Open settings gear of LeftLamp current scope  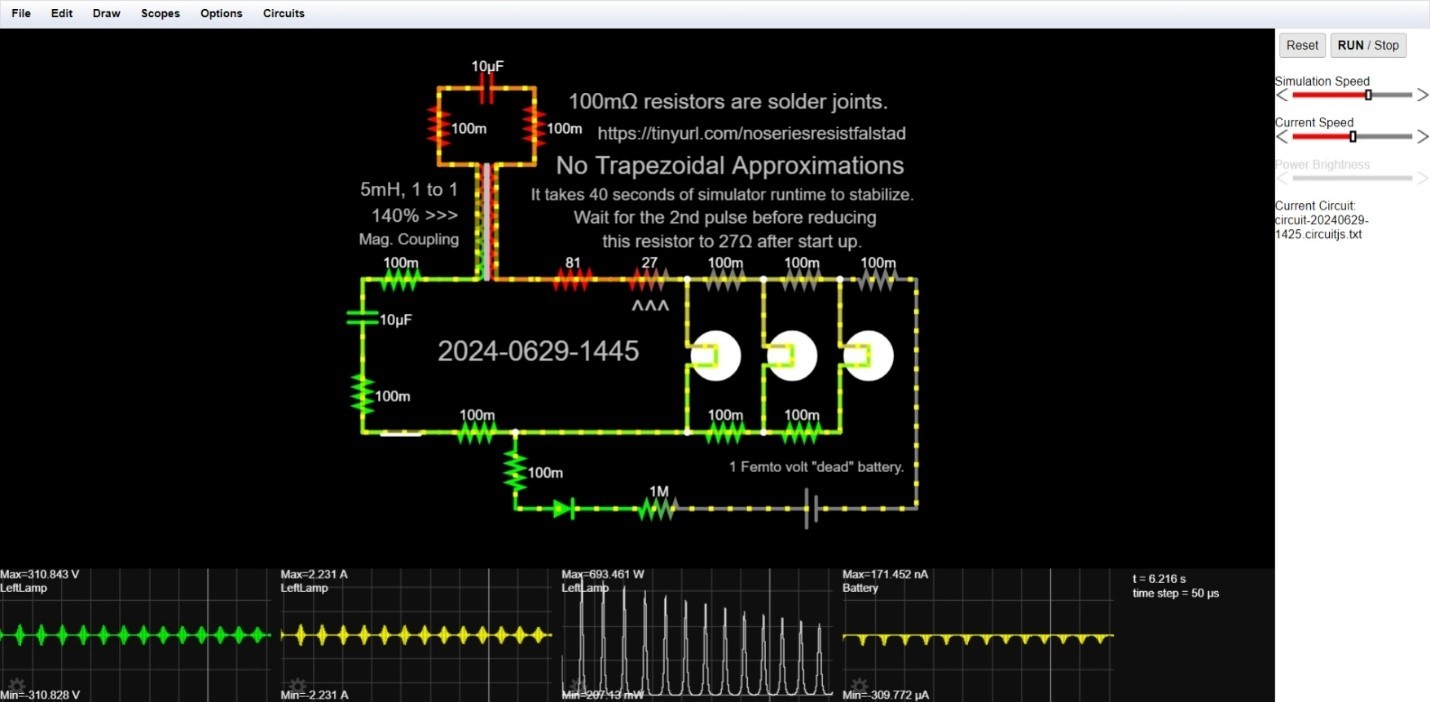[296, 685]
